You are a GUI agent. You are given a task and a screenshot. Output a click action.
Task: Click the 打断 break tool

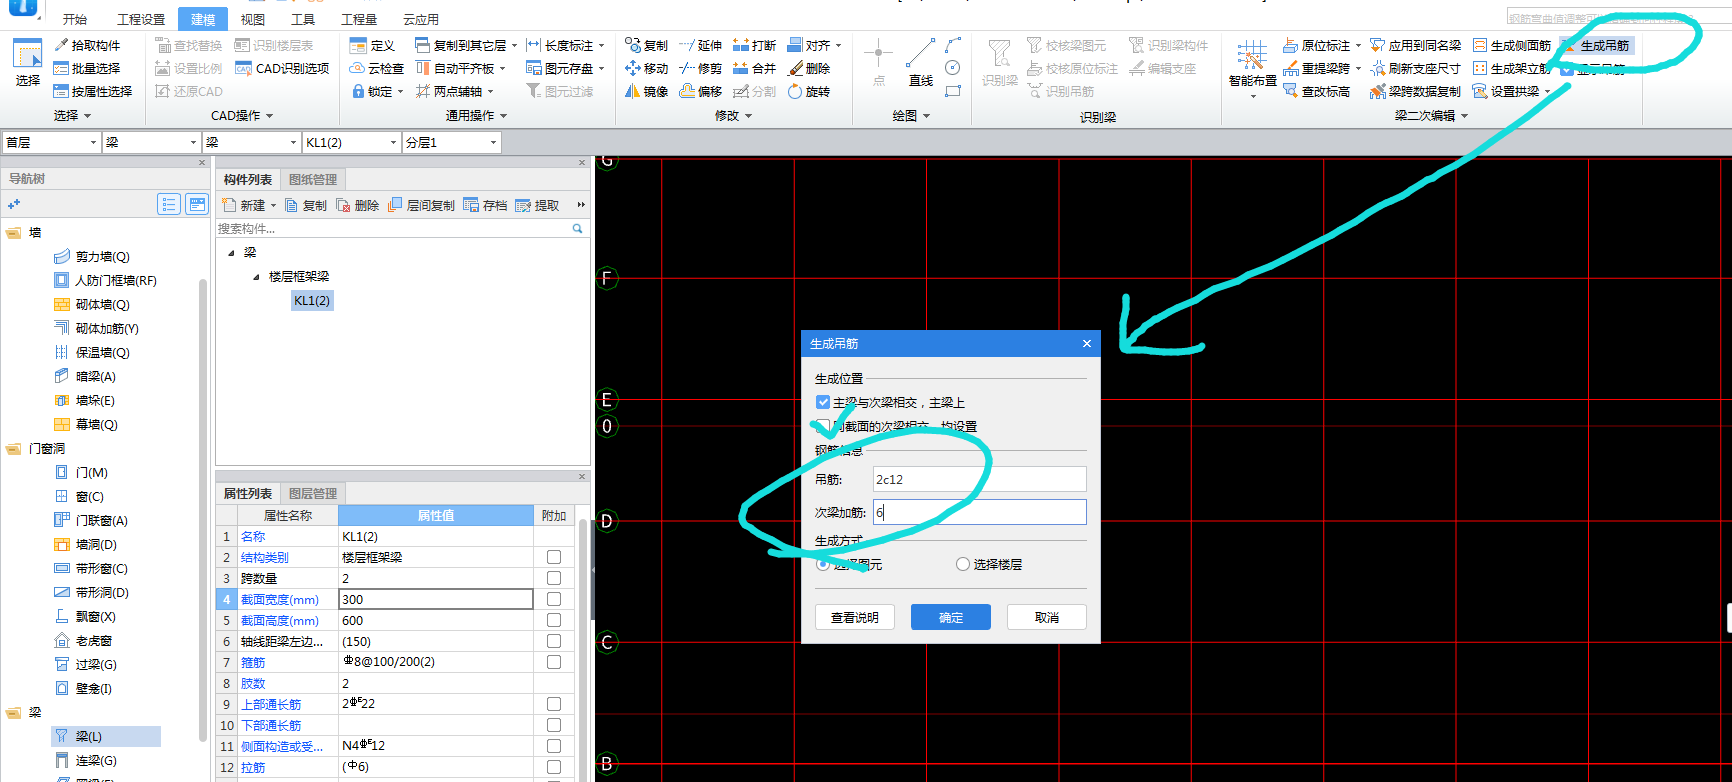(754, 45)
